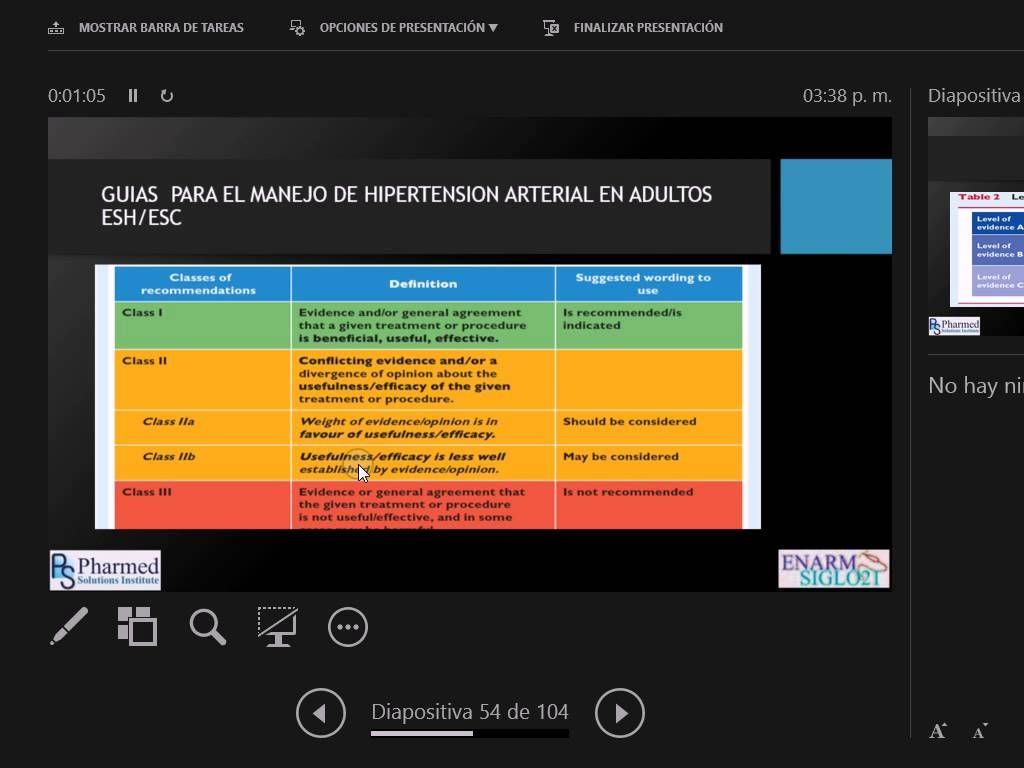Click the 'Is not recommended' cell
This screenshot has width=1024, height=768.
[x=648, y=505]
